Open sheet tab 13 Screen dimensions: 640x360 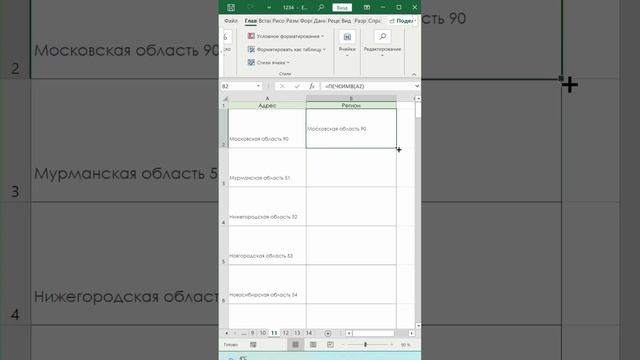coord(297,333)
